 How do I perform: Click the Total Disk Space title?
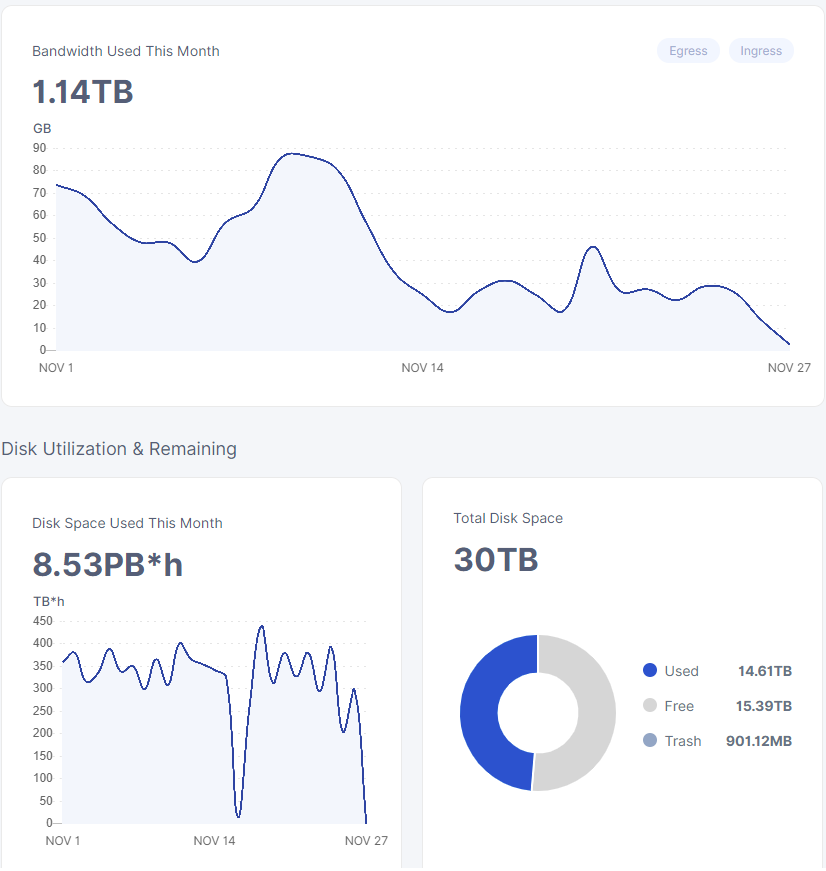point(508,518)
